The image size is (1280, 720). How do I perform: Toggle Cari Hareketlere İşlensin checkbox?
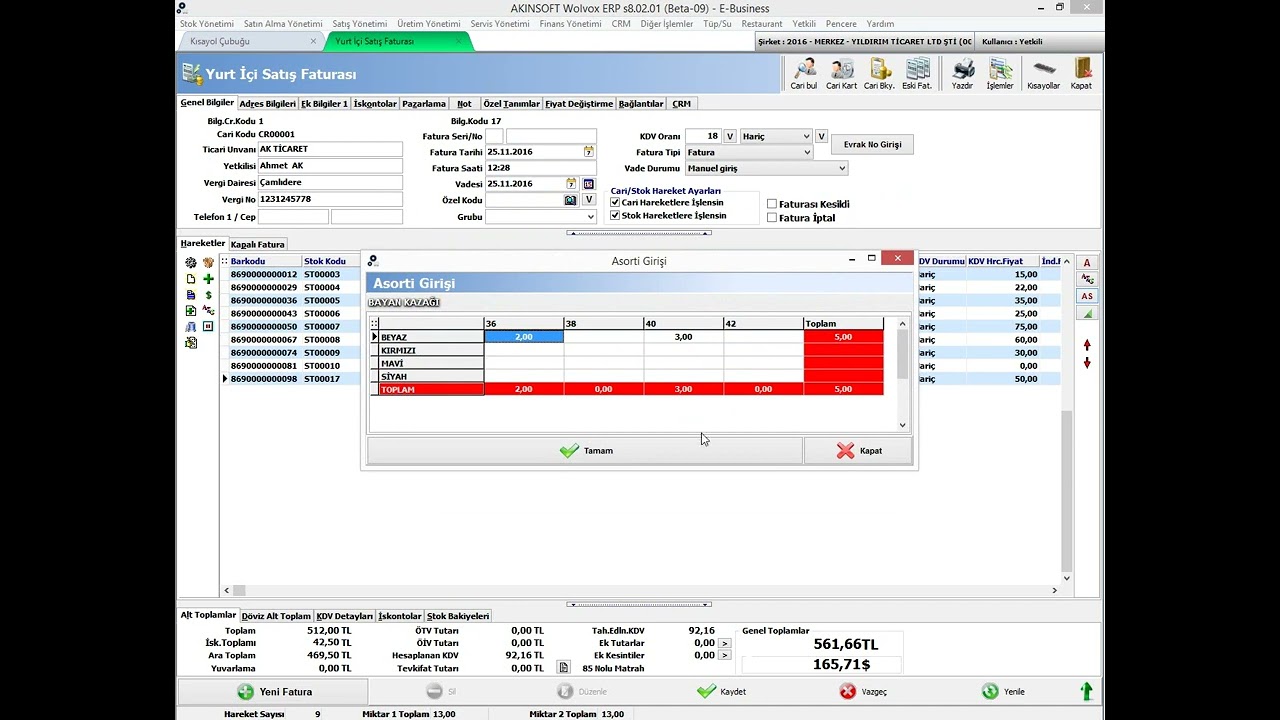[615, 202]
